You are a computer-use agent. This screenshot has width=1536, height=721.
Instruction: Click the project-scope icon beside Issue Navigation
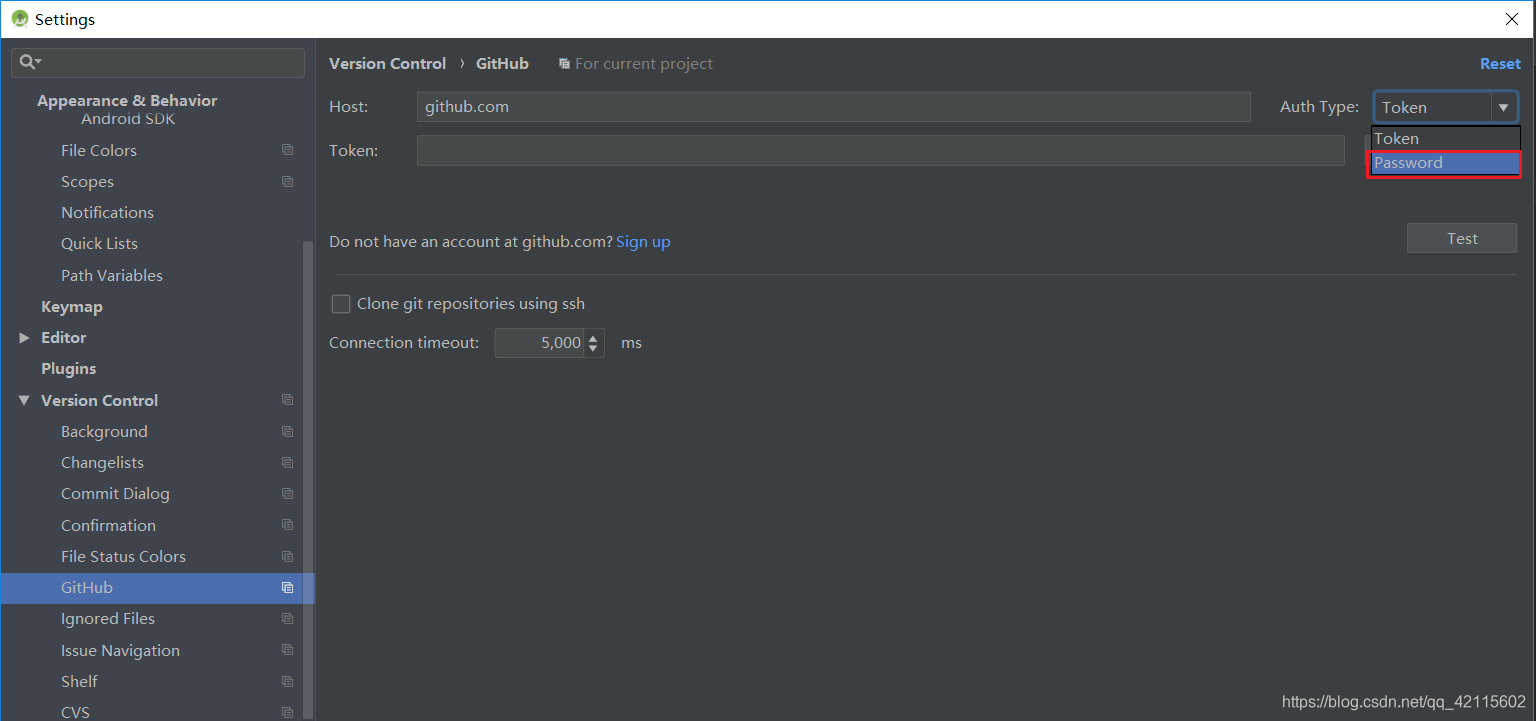tap(288, 650)
